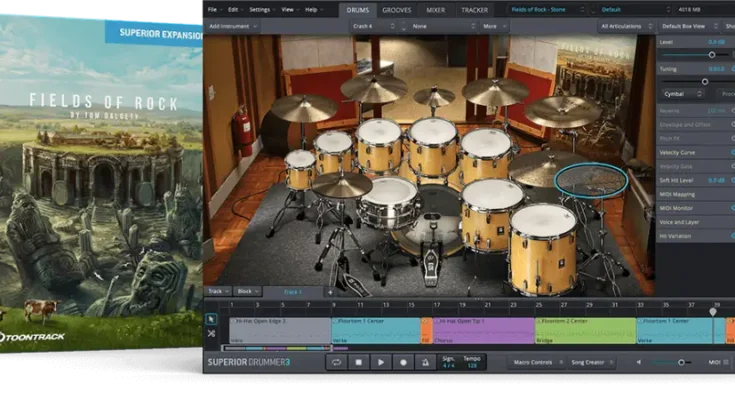Select the scissors cut tool
This screenshot has width=735, height=400.
click(212, 335)
